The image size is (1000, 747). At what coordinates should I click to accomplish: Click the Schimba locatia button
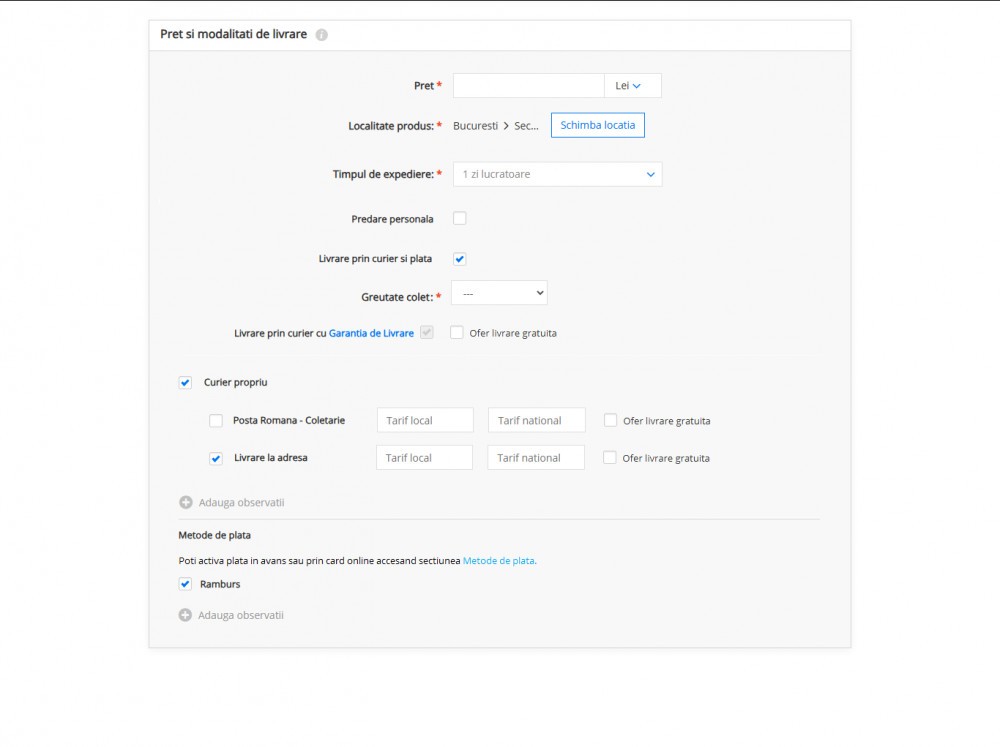point(598,125)
